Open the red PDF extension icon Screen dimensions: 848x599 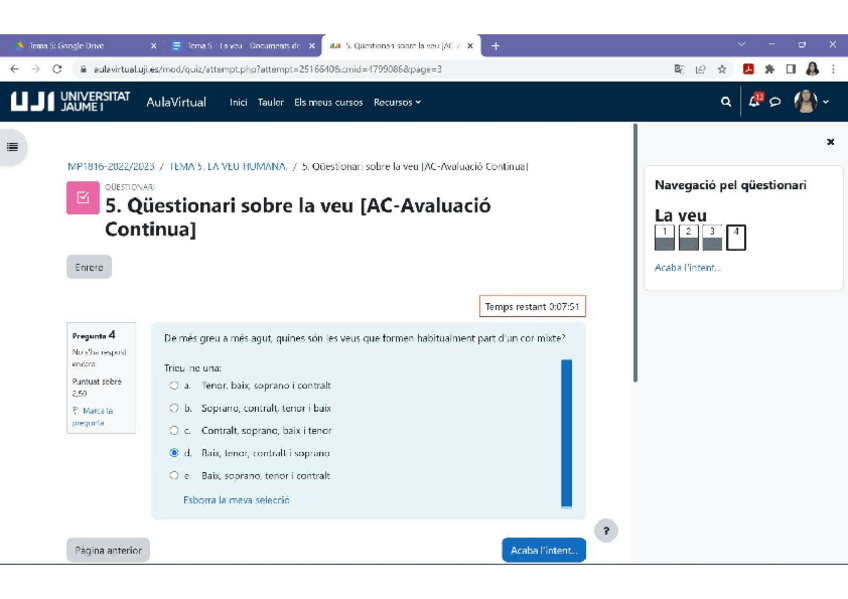tap(748, 69)
